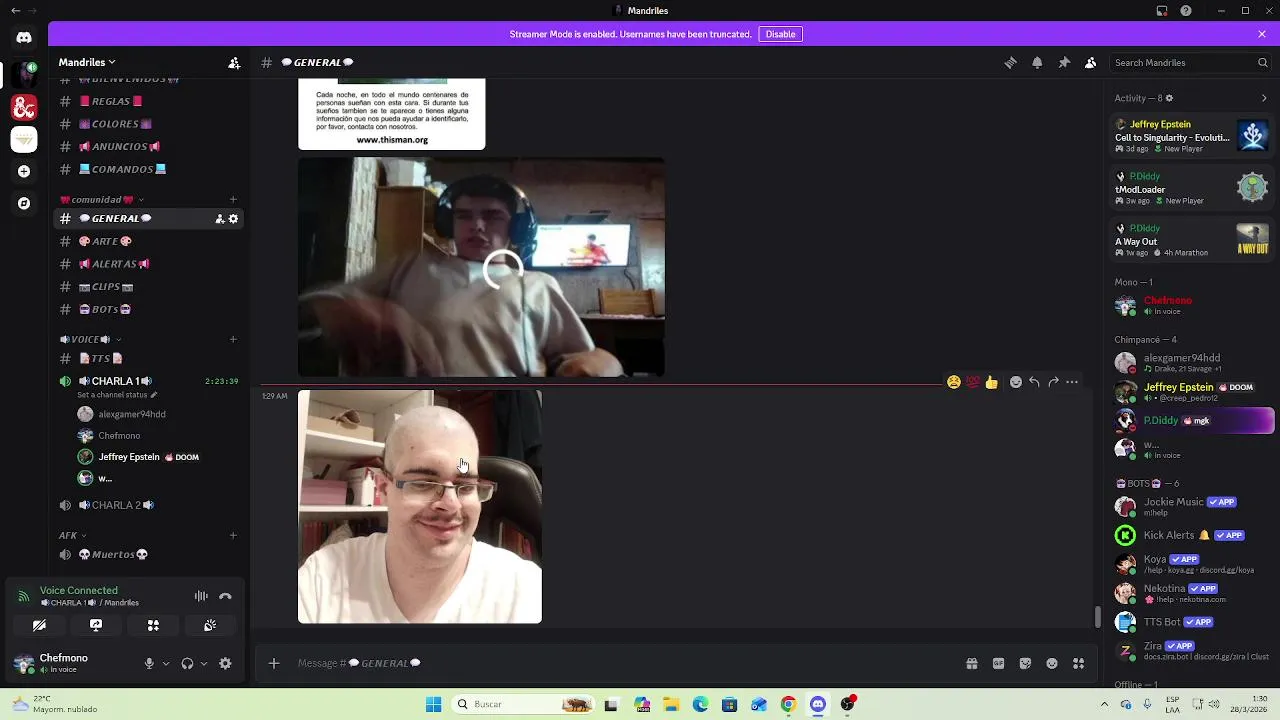Open ALERTAS channel
1280x720 pixels.
click(147, 264)
